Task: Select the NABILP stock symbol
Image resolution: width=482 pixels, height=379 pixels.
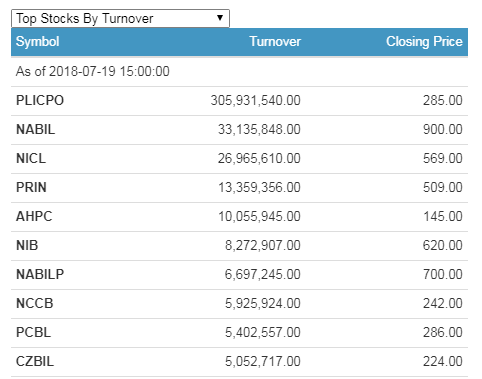Action: coord(40,274)
